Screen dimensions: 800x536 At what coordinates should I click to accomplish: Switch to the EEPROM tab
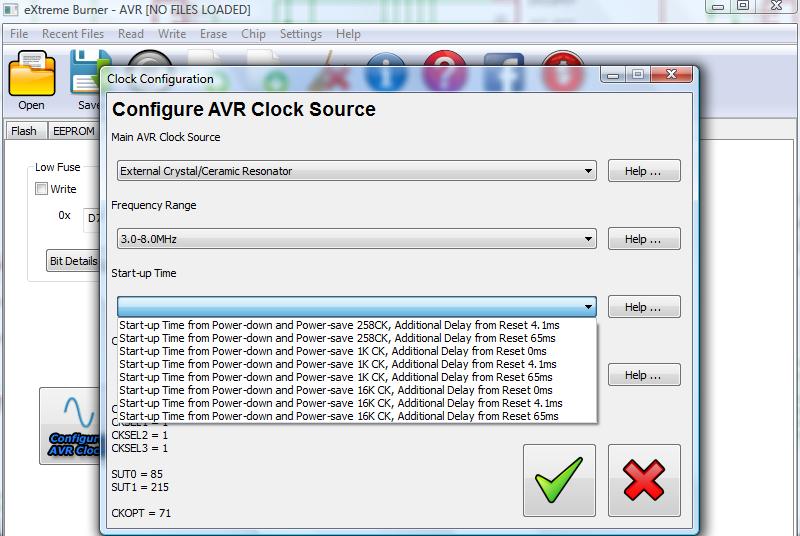click(73, 131)
